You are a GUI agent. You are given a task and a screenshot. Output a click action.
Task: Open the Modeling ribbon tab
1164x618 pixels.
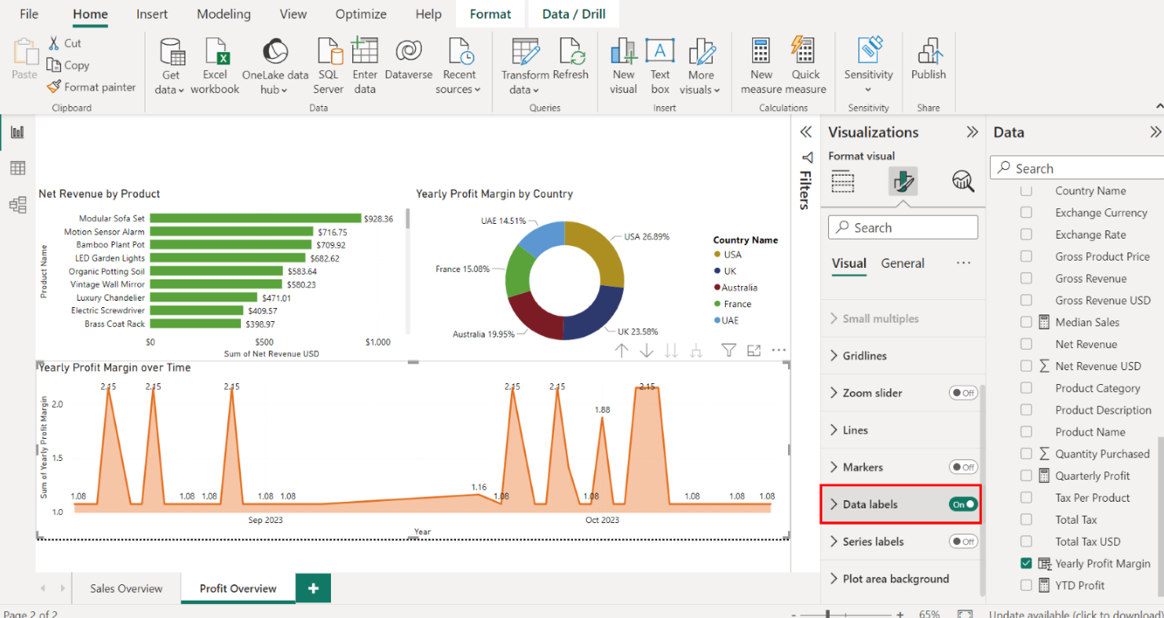pyautogui.click(x=225, y=14)
